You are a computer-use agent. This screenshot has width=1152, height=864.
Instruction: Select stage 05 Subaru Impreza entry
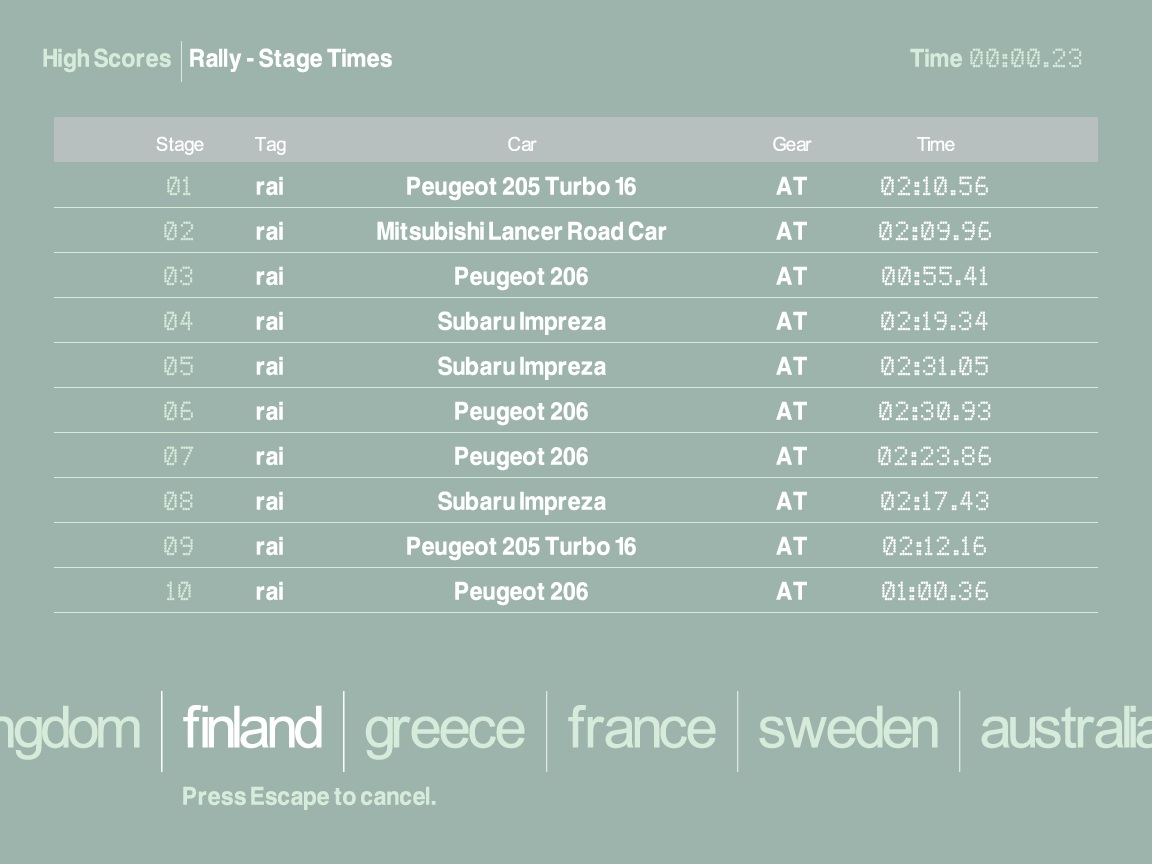coord(521,367)
